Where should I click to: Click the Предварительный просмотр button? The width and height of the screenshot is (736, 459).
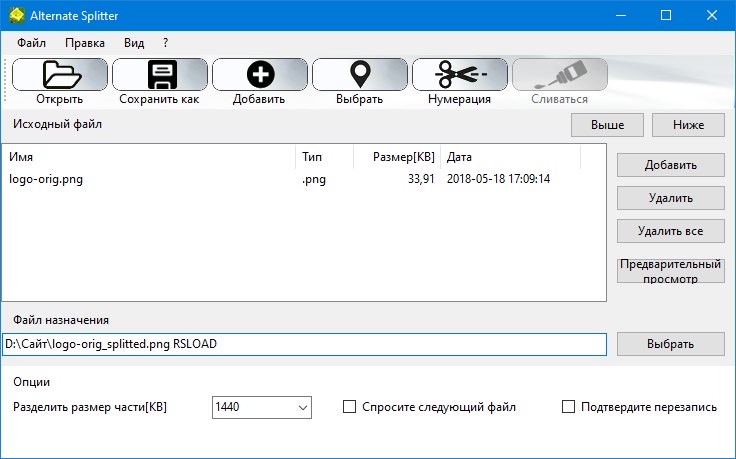[671, 271]
